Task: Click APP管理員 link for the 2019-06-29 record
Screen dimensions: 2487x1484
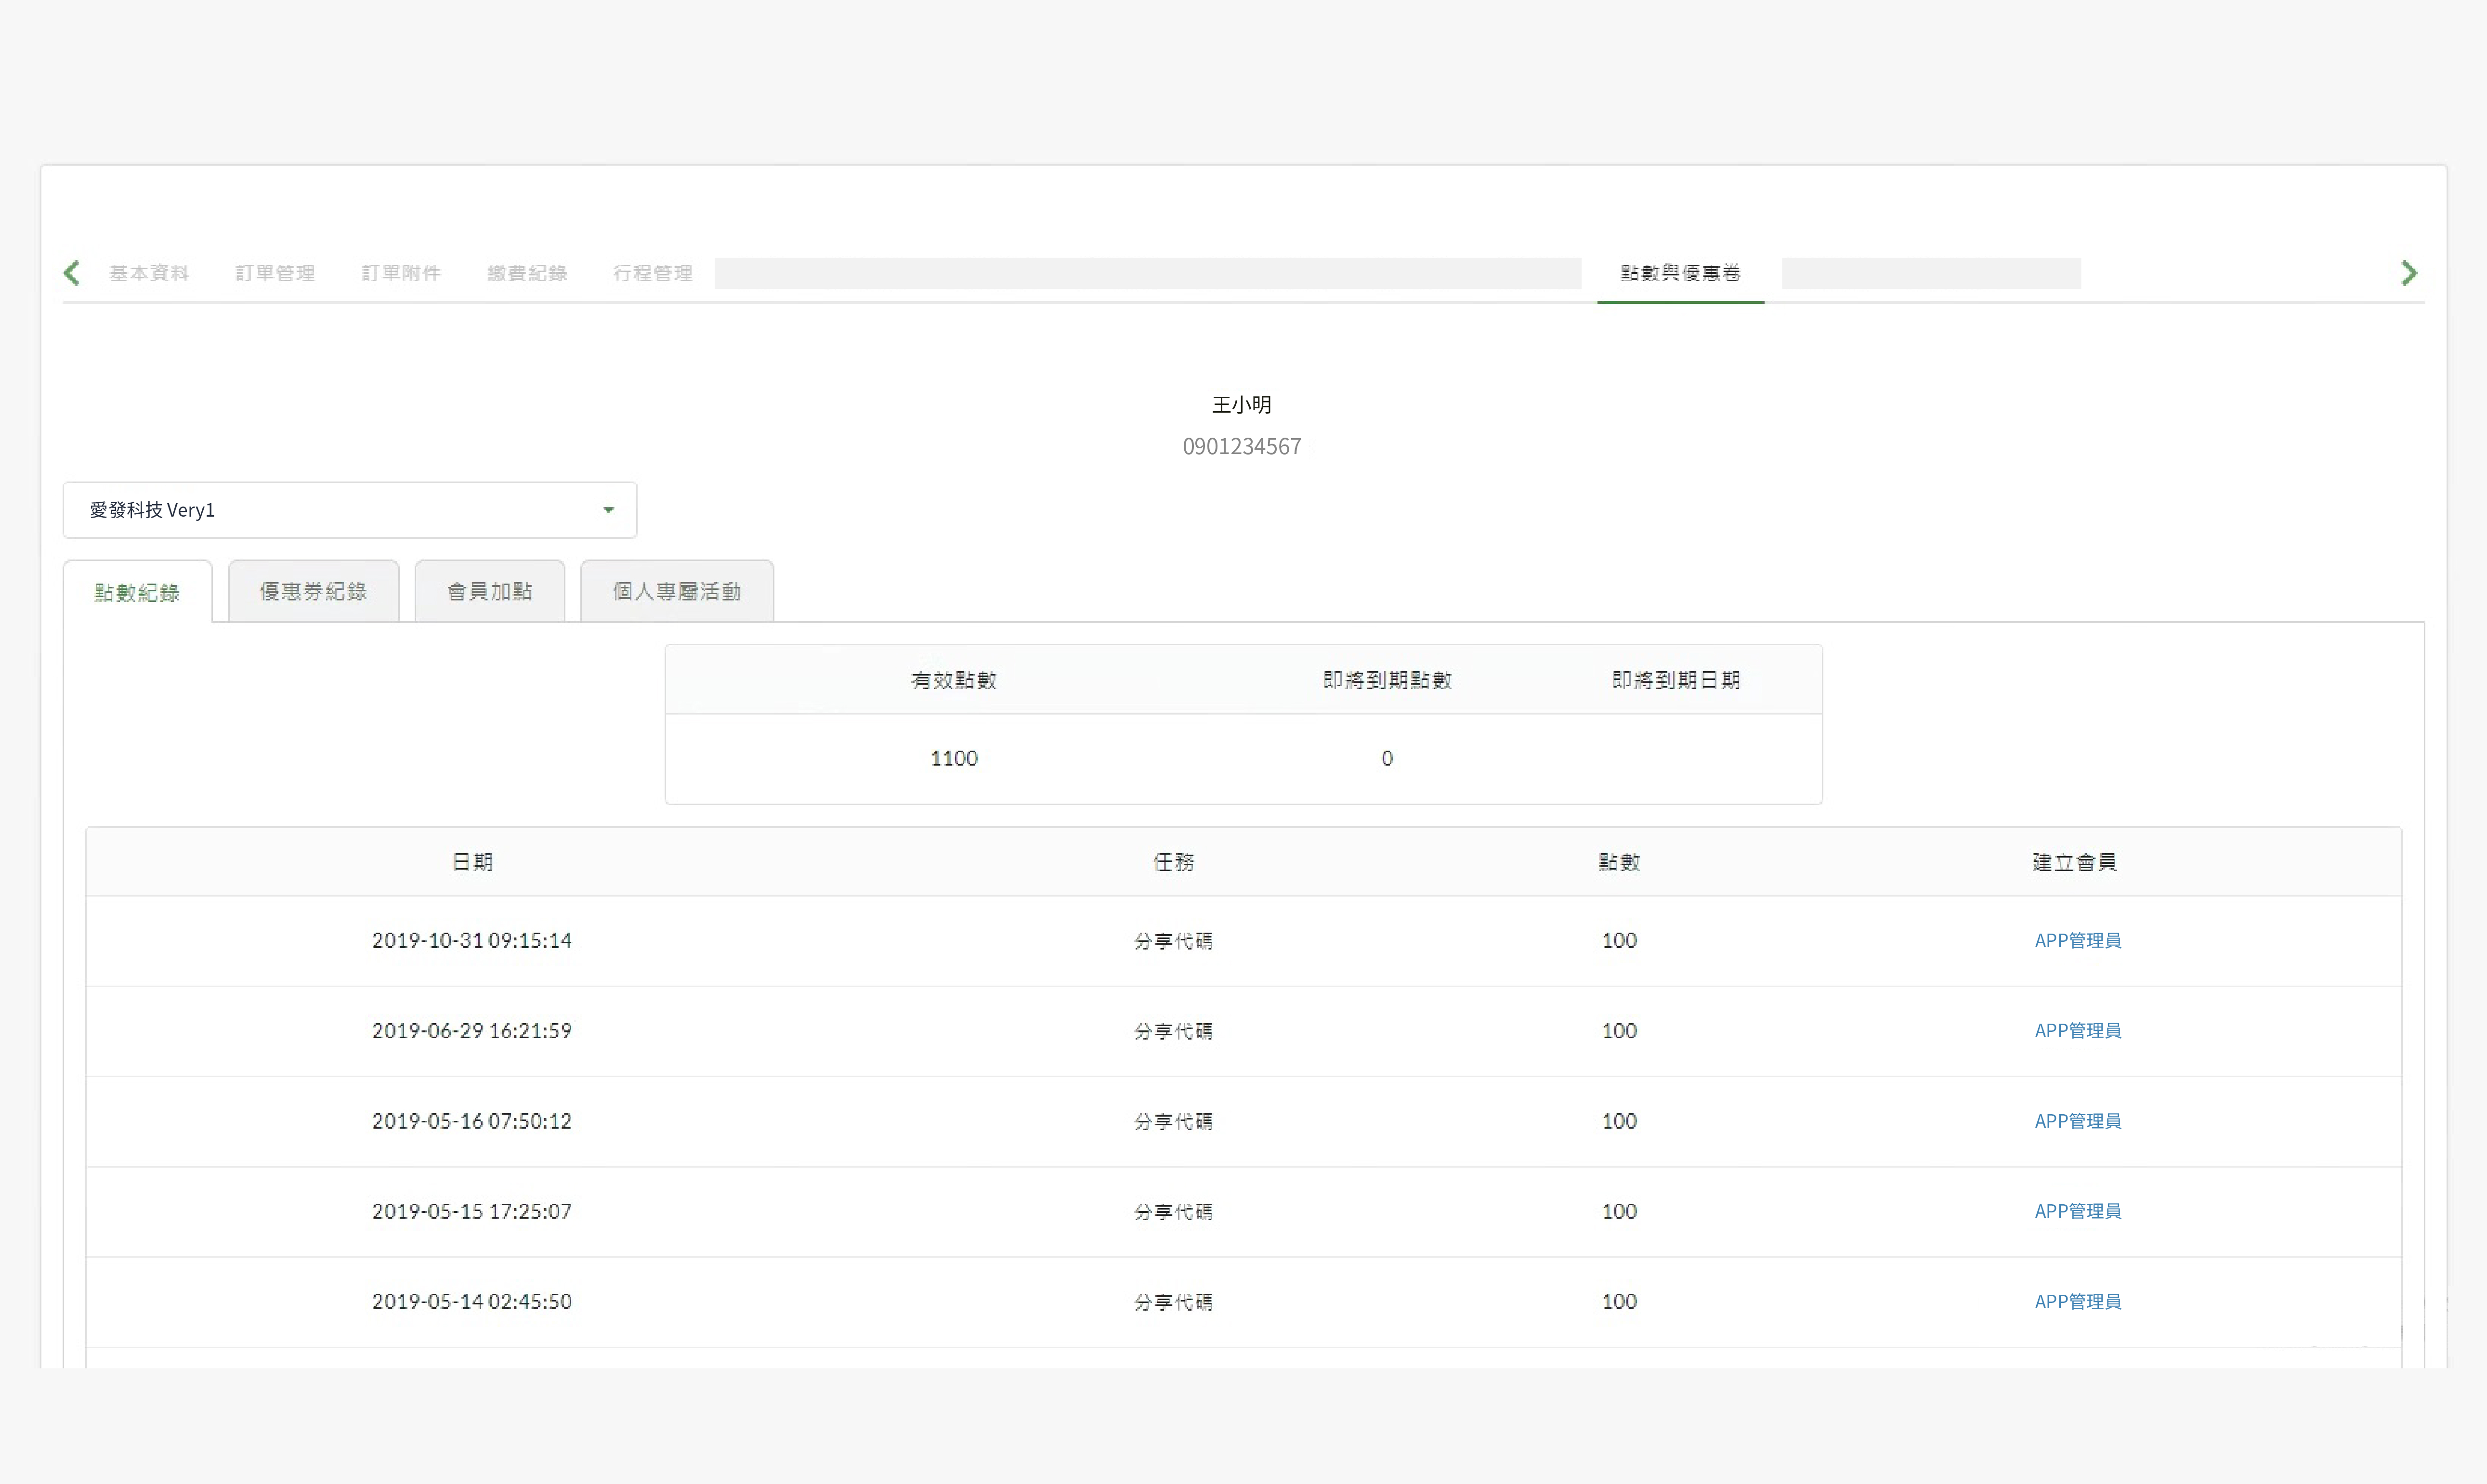Action: click(x=2078, y=1030)
